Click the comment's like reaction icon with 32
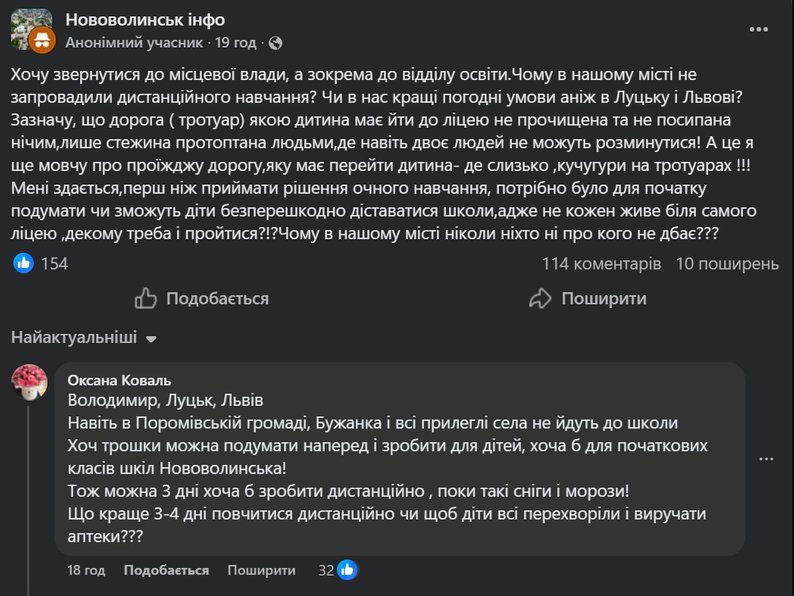The height and width of the screenshot is (596, 794). point(347,570)
